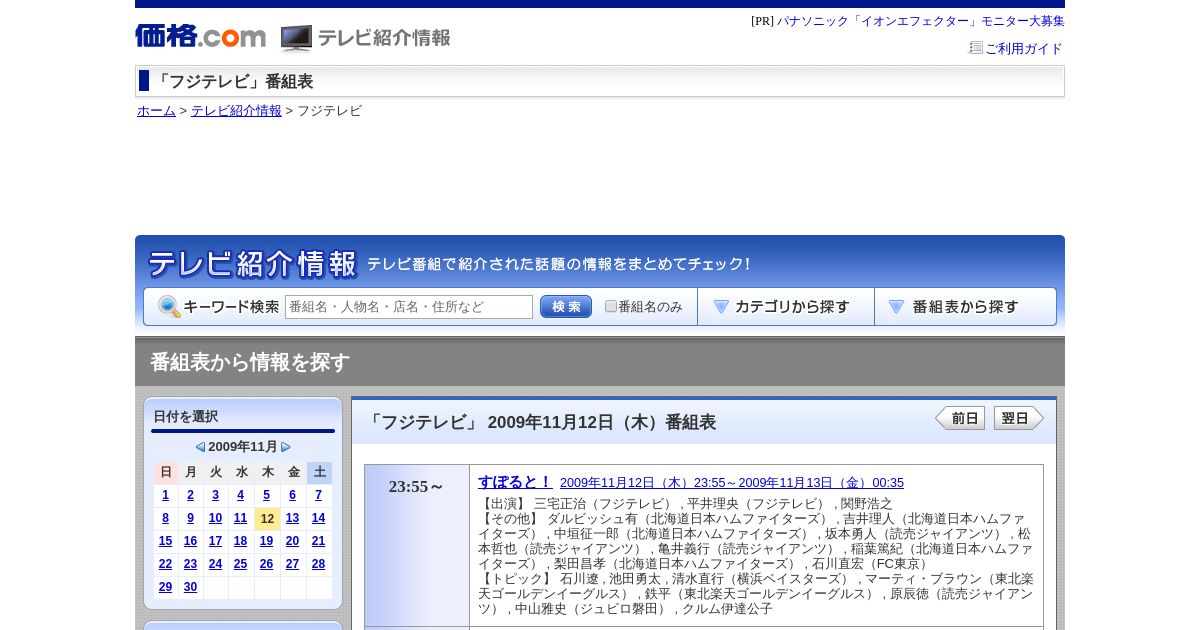Select November 10 in the calendar
The height and width of the screenshot is (630, 1200).
click(x=215, y=518)
